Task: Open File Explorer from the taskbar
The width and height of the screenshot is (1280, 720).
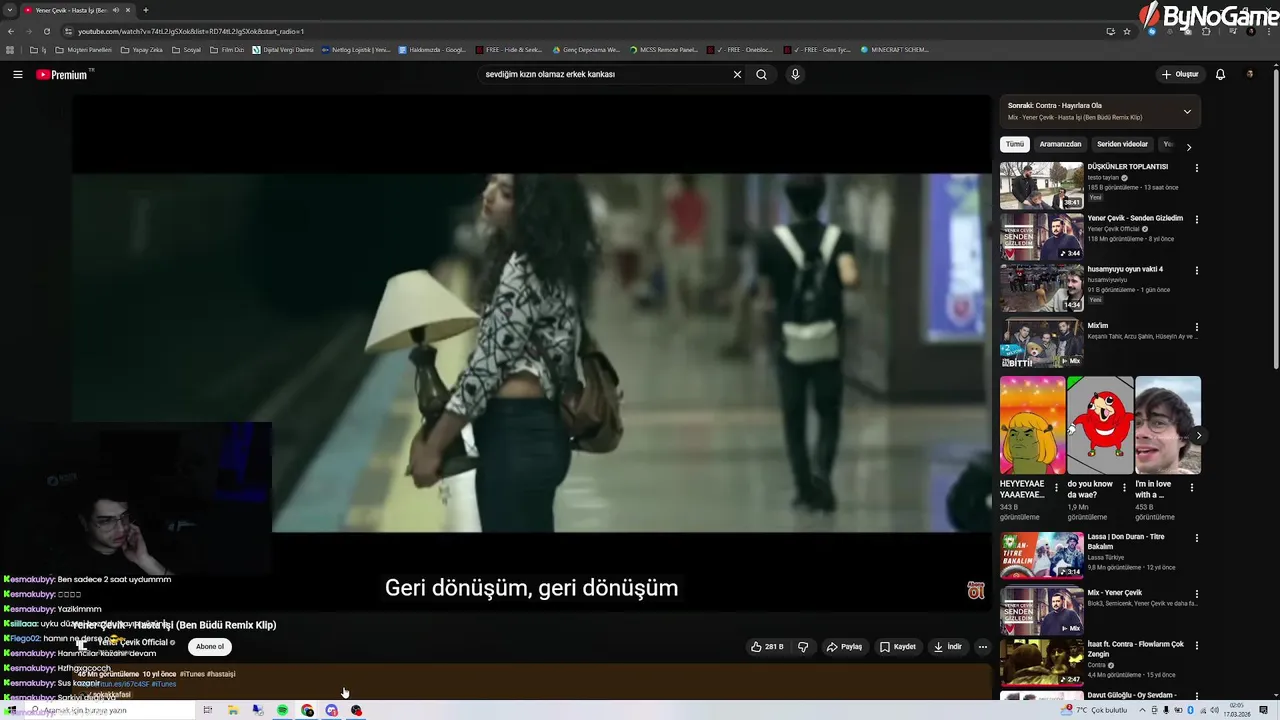Action: [233, 710]
